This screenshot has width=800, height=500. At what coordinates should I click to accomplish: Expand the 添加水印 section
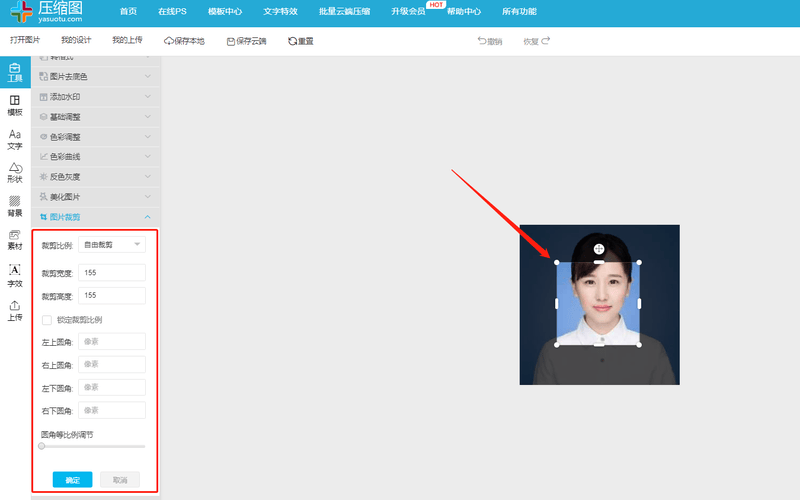pyautogui.click(x=96, y=96)
